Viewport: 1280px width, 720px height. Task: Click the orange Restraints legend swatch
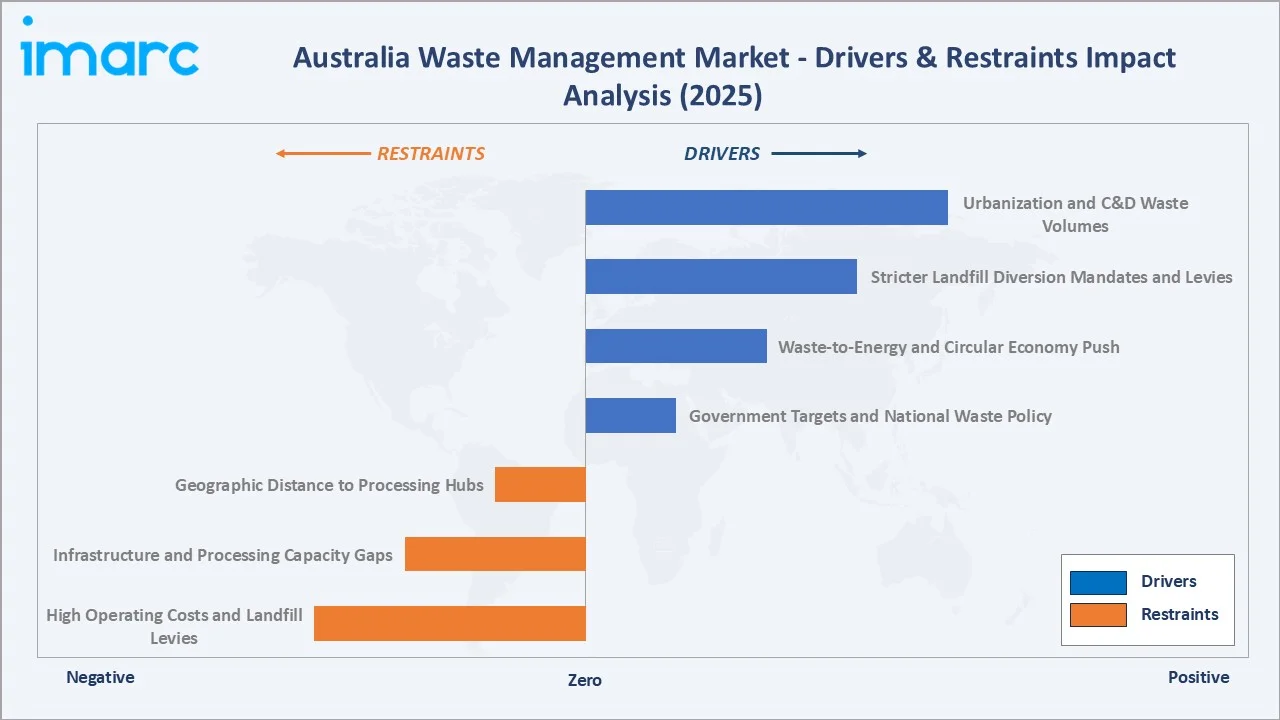coord(1098,615)
